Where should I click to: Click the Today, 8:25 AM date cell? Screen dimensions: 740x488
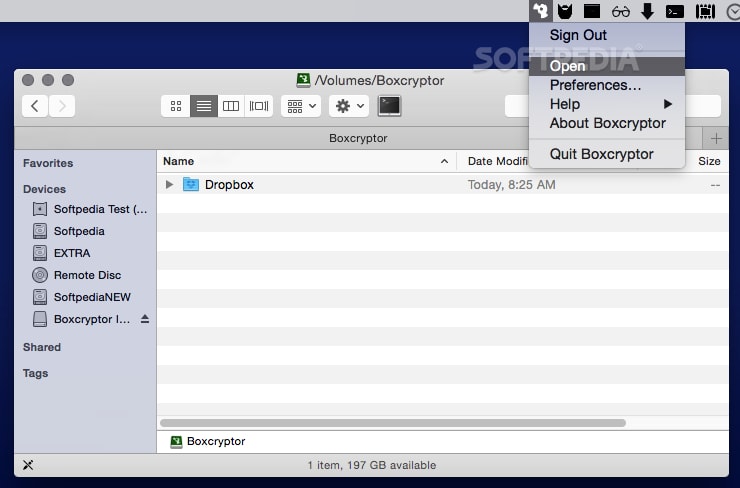point(512,185)
